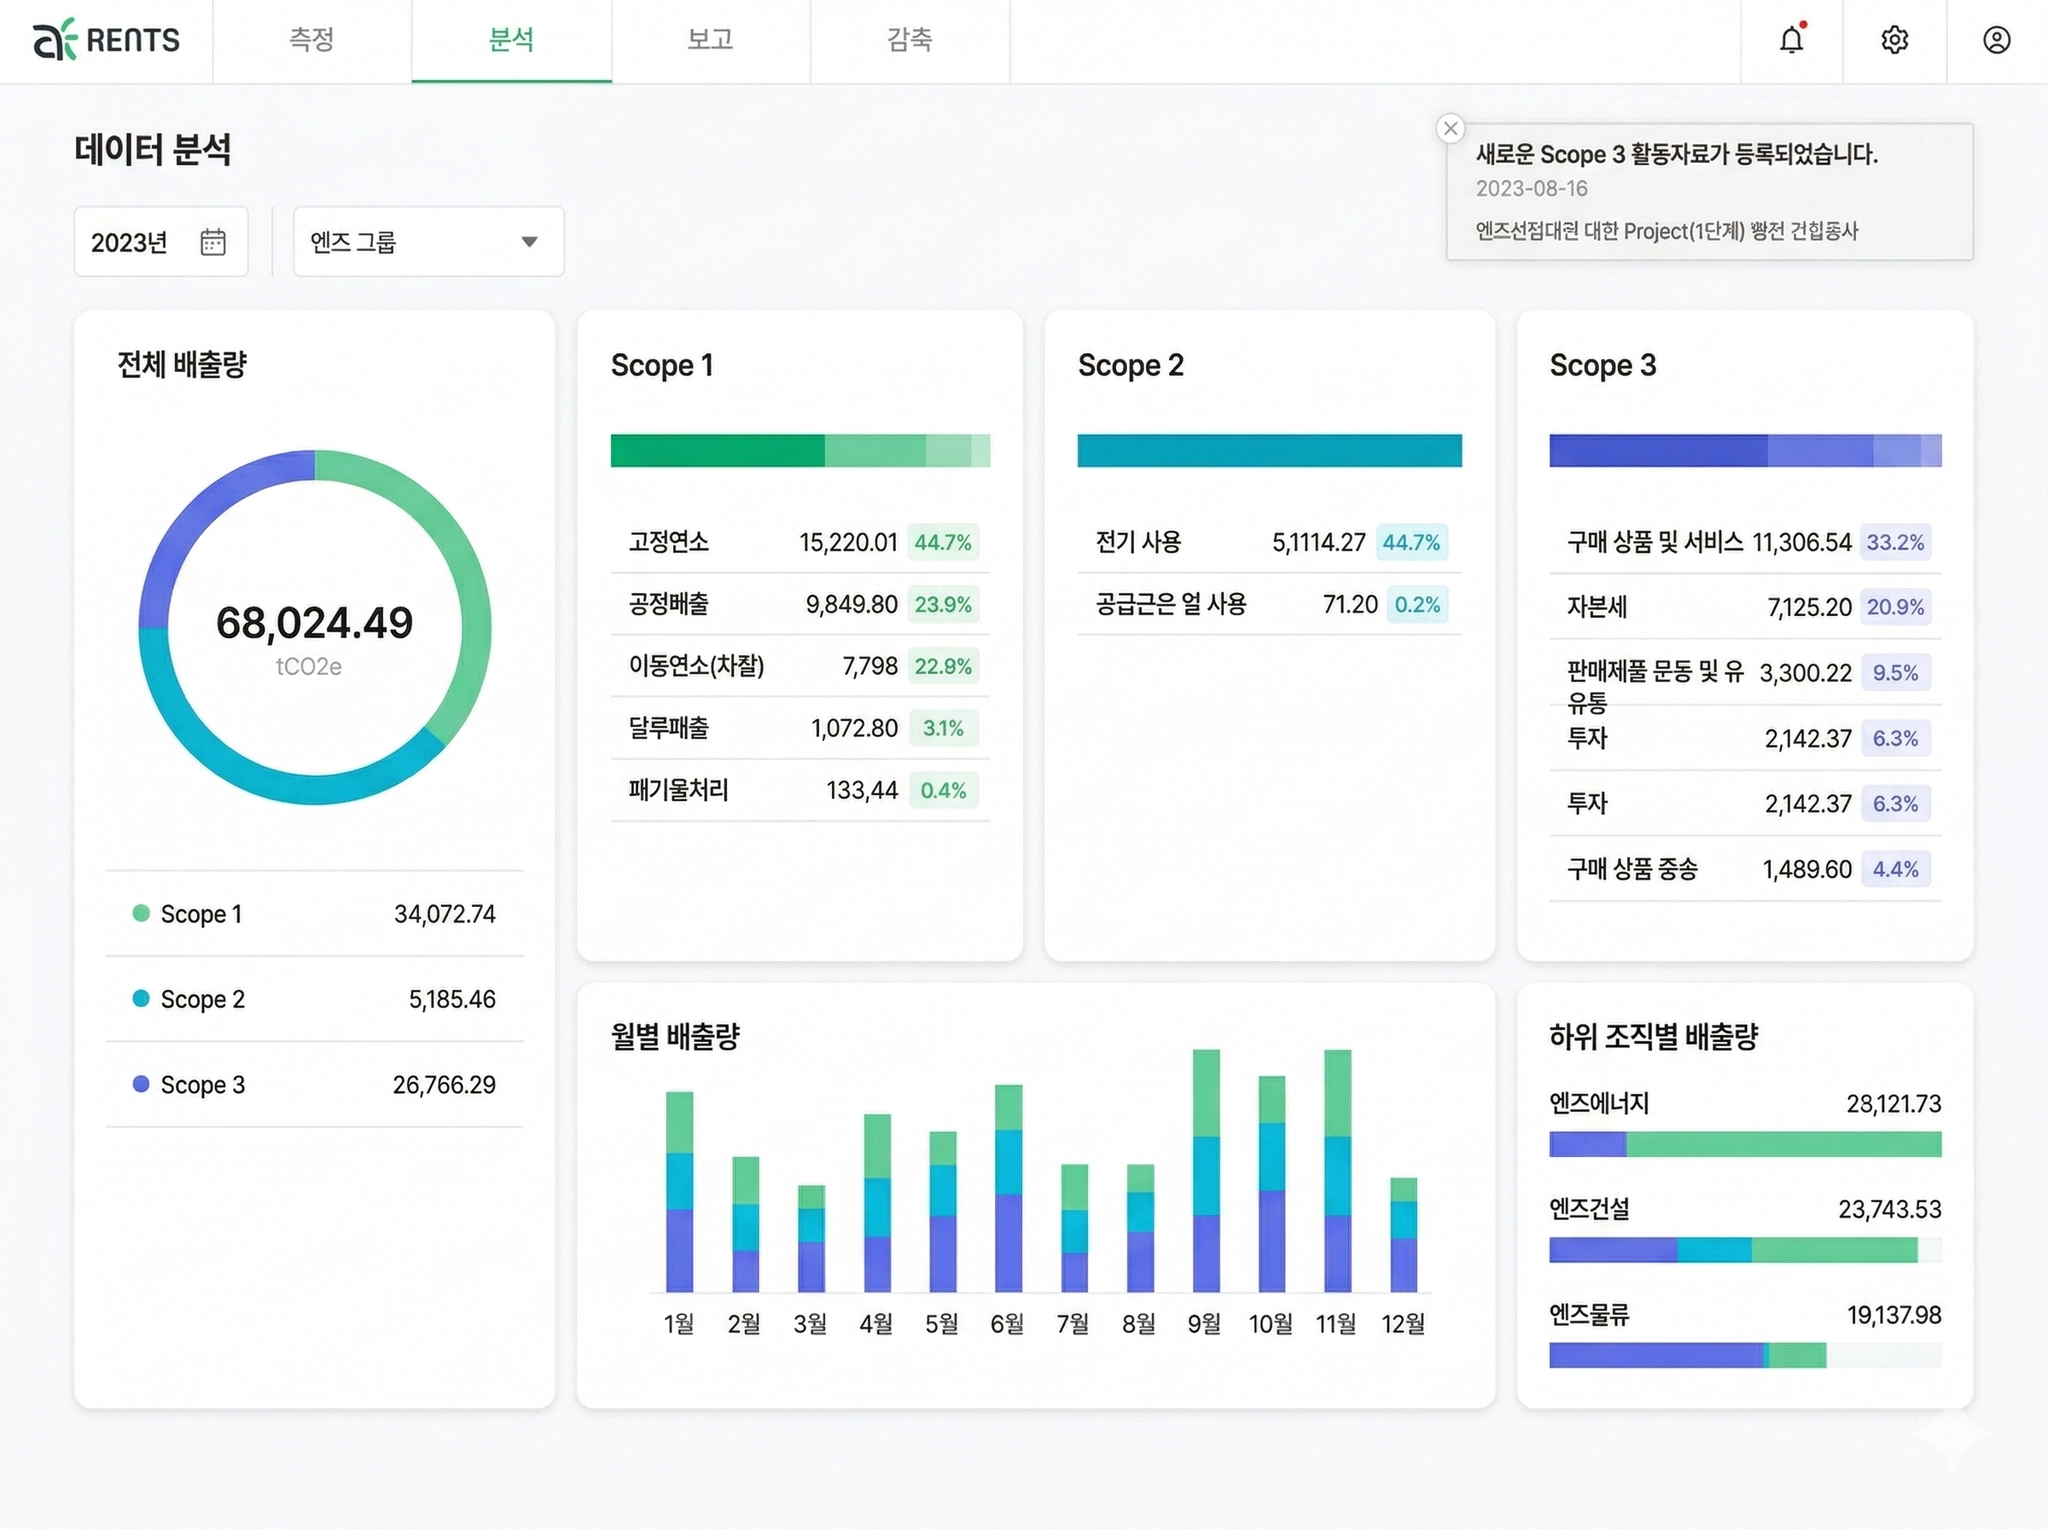Click the calendar icon next to 2023년

[213, 242]
